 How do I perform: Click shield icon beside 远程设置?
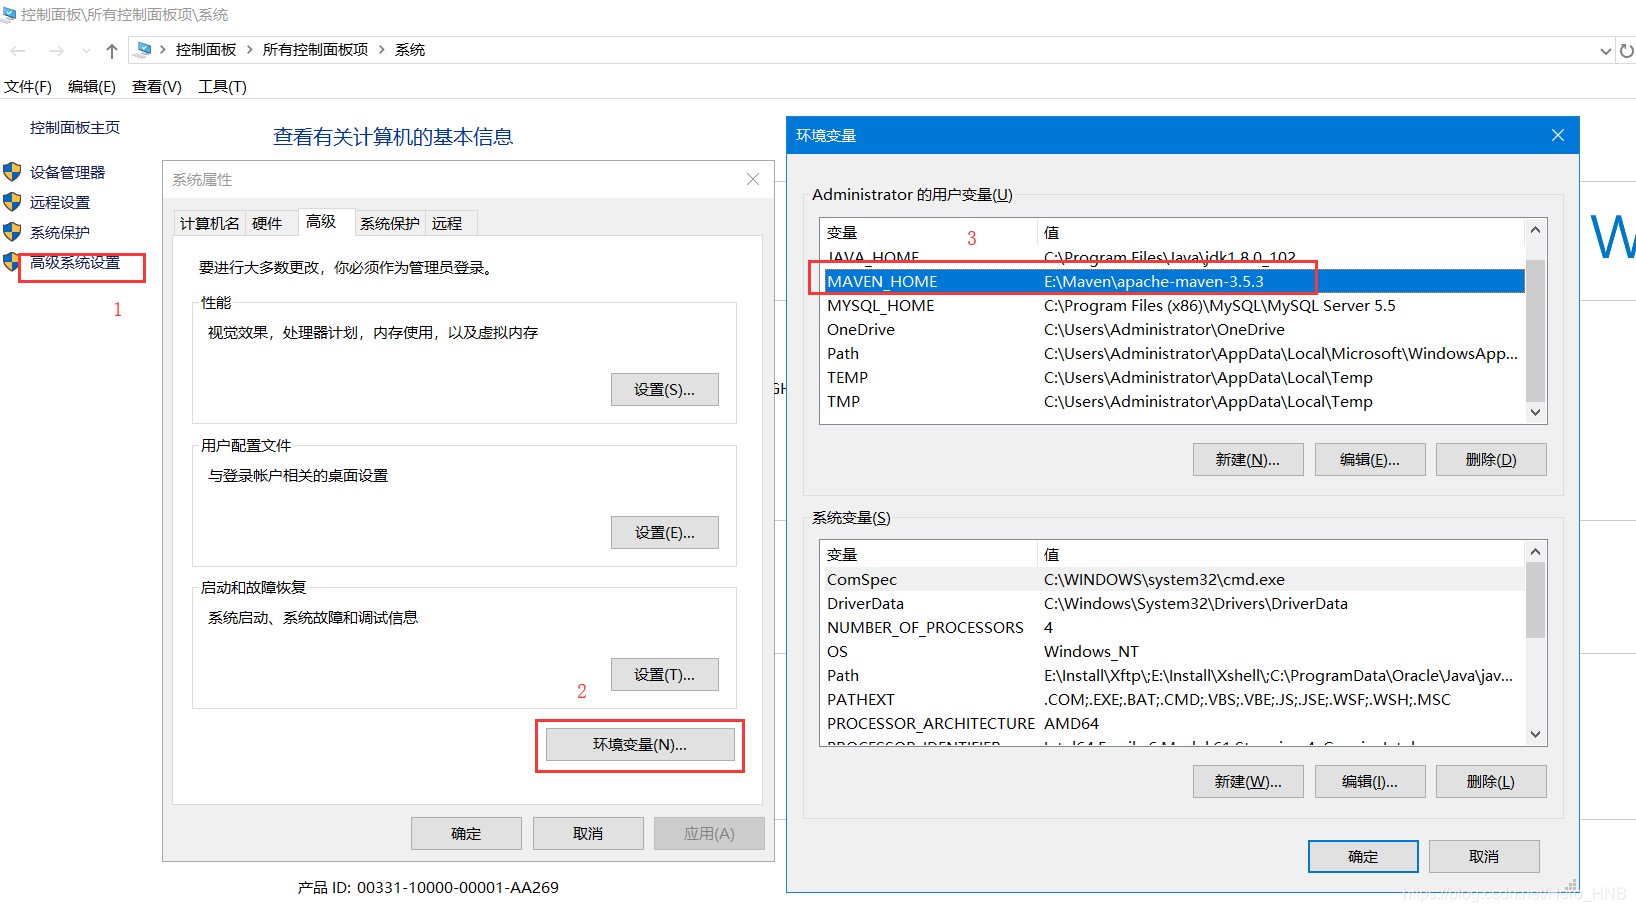tap(12, 202)
